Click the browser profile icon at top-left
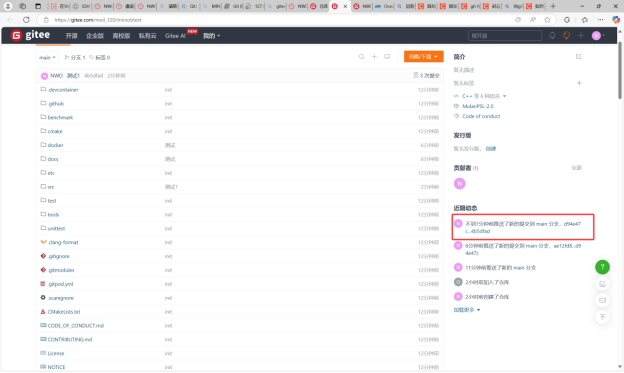 [x=8, y=6]
